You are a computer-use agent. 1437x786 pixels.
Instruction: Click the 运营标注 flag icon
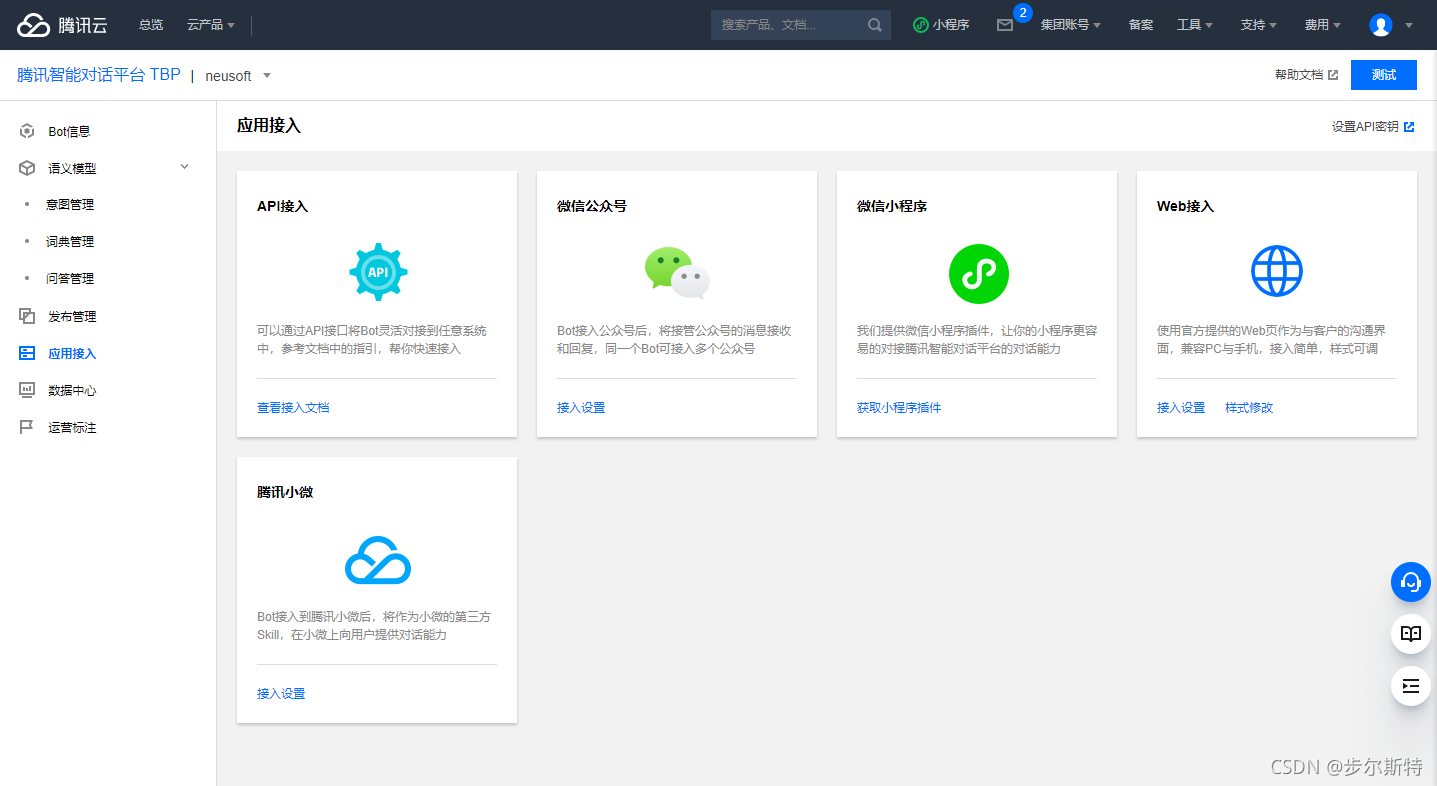coord(27,427)
